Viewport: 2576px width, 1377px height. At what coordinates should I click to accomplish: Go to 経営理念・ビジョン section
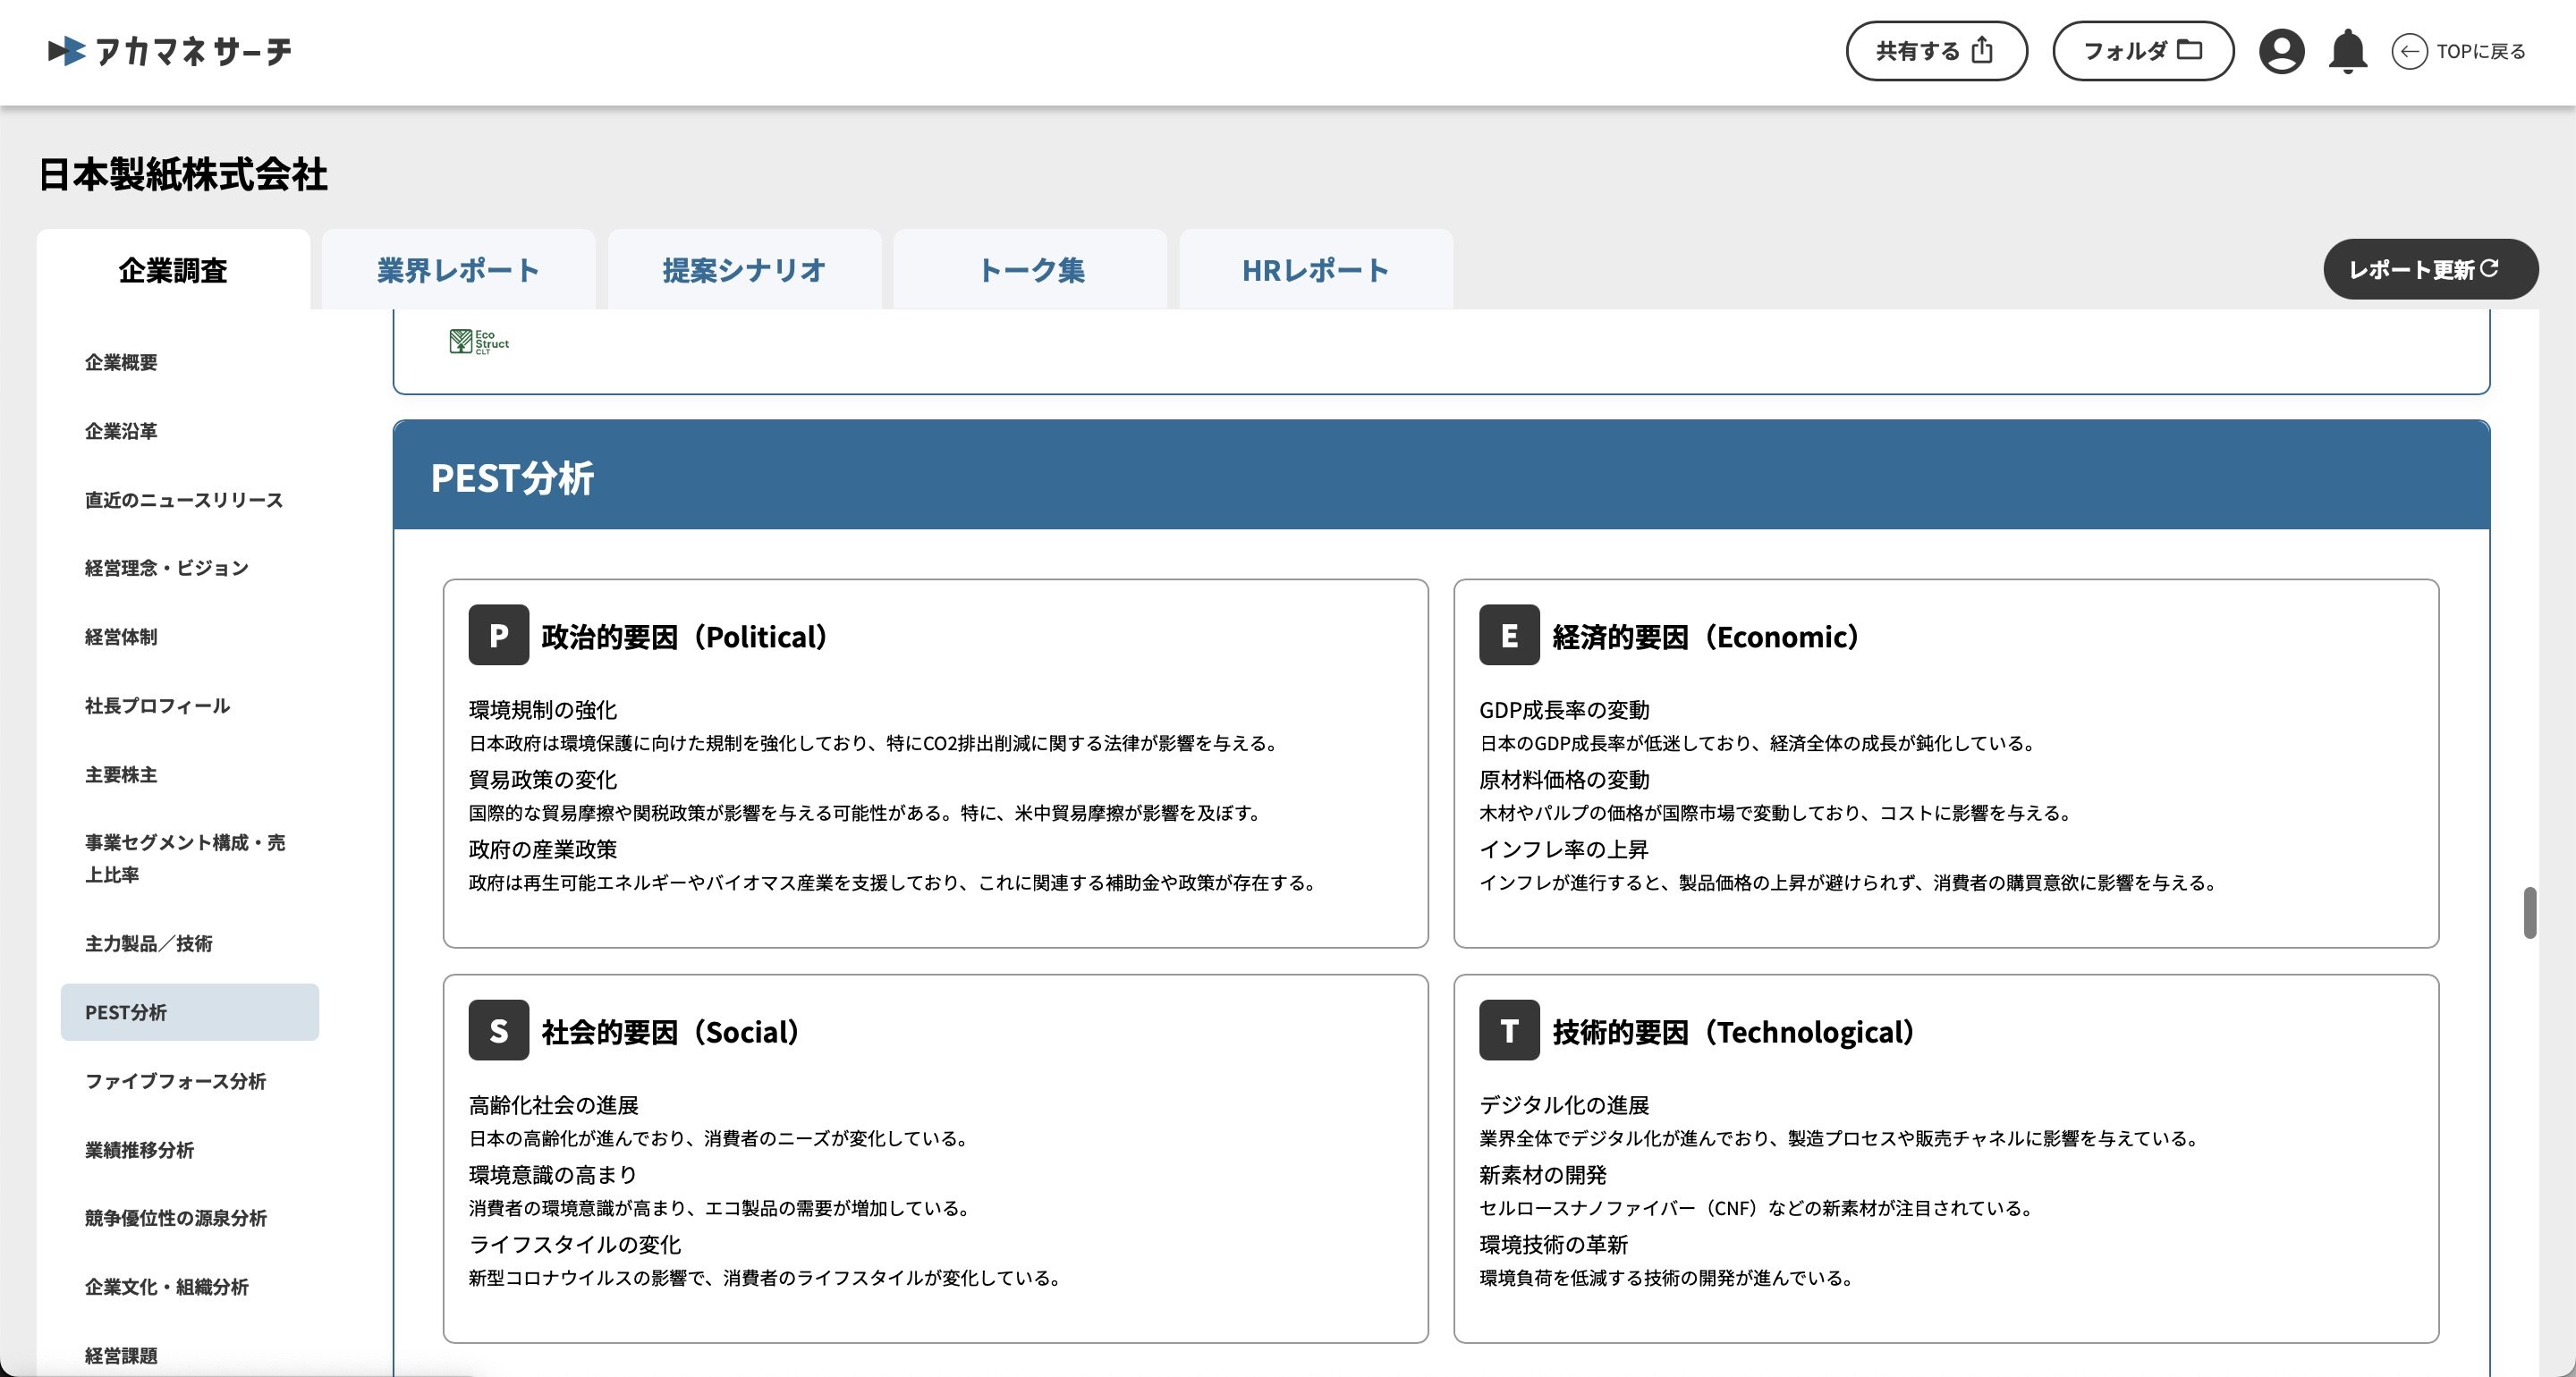coord(167,568)
